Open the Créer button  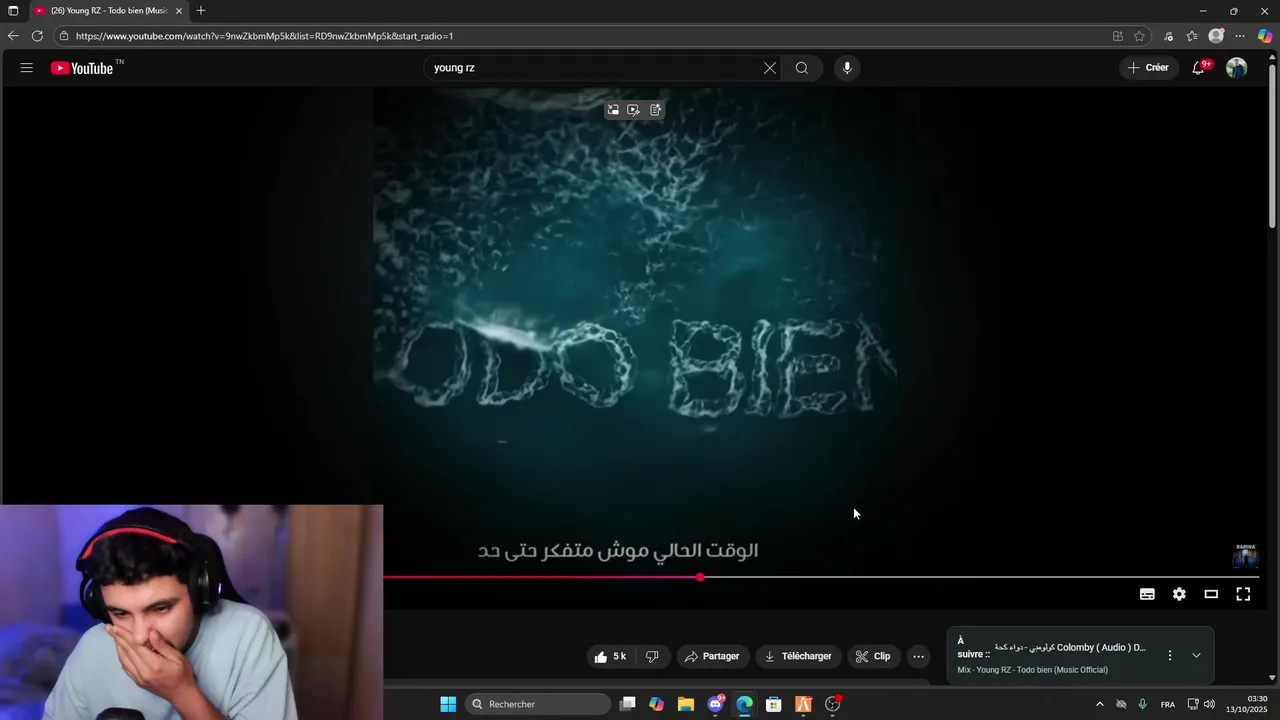[x=1148, y=68]
